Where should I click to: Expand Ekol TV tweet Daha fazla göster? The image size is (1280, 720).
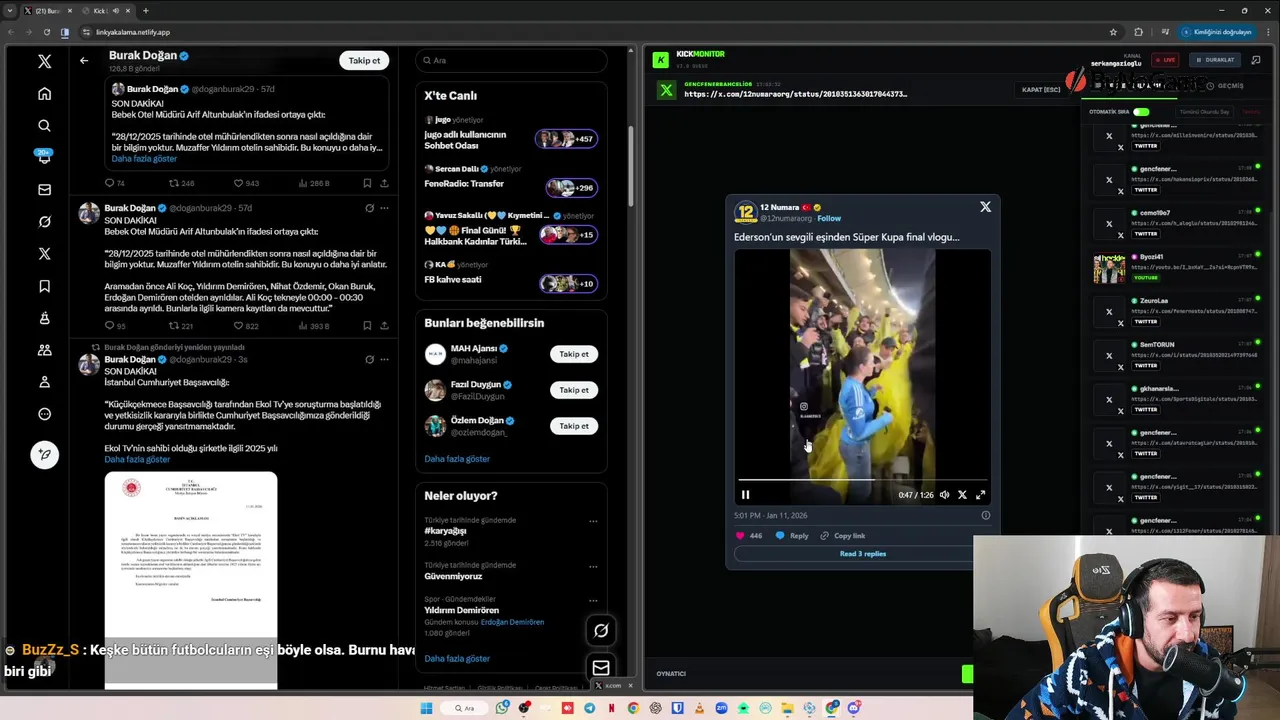137,460
